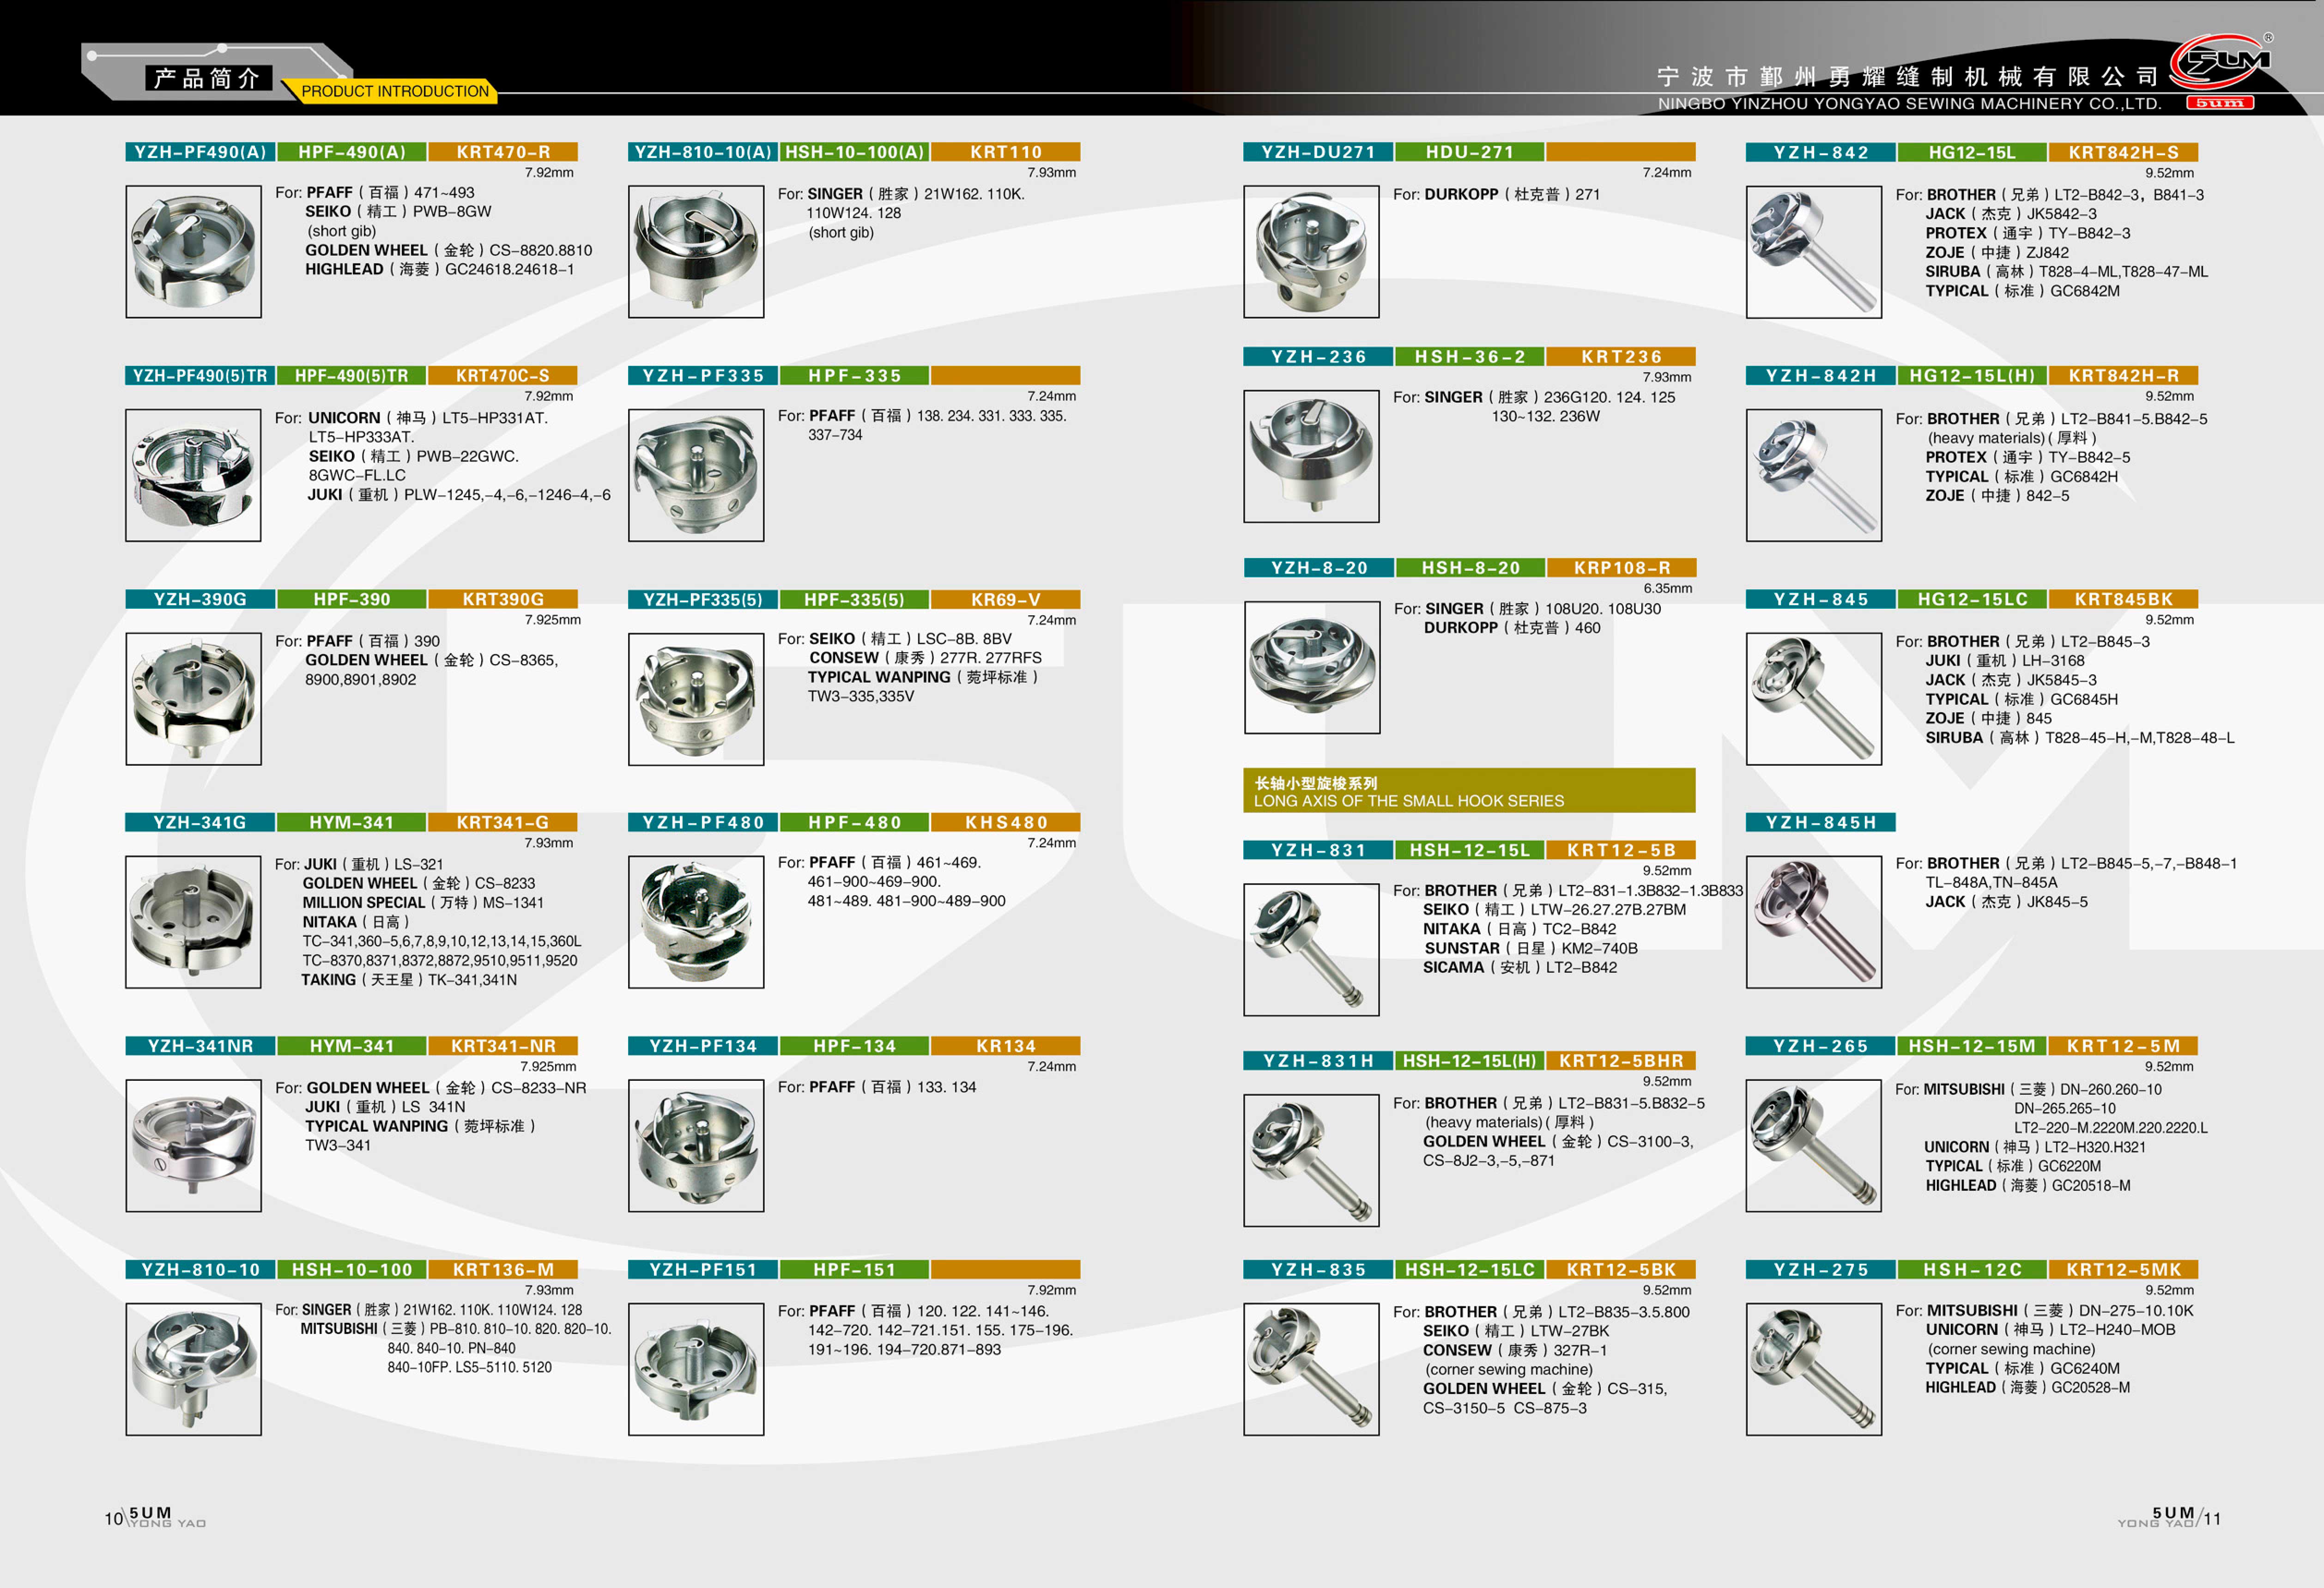Click the KRT845BK orange label
The width and height of the screenshot is (2324, 1588).
tap(2123, 599)
